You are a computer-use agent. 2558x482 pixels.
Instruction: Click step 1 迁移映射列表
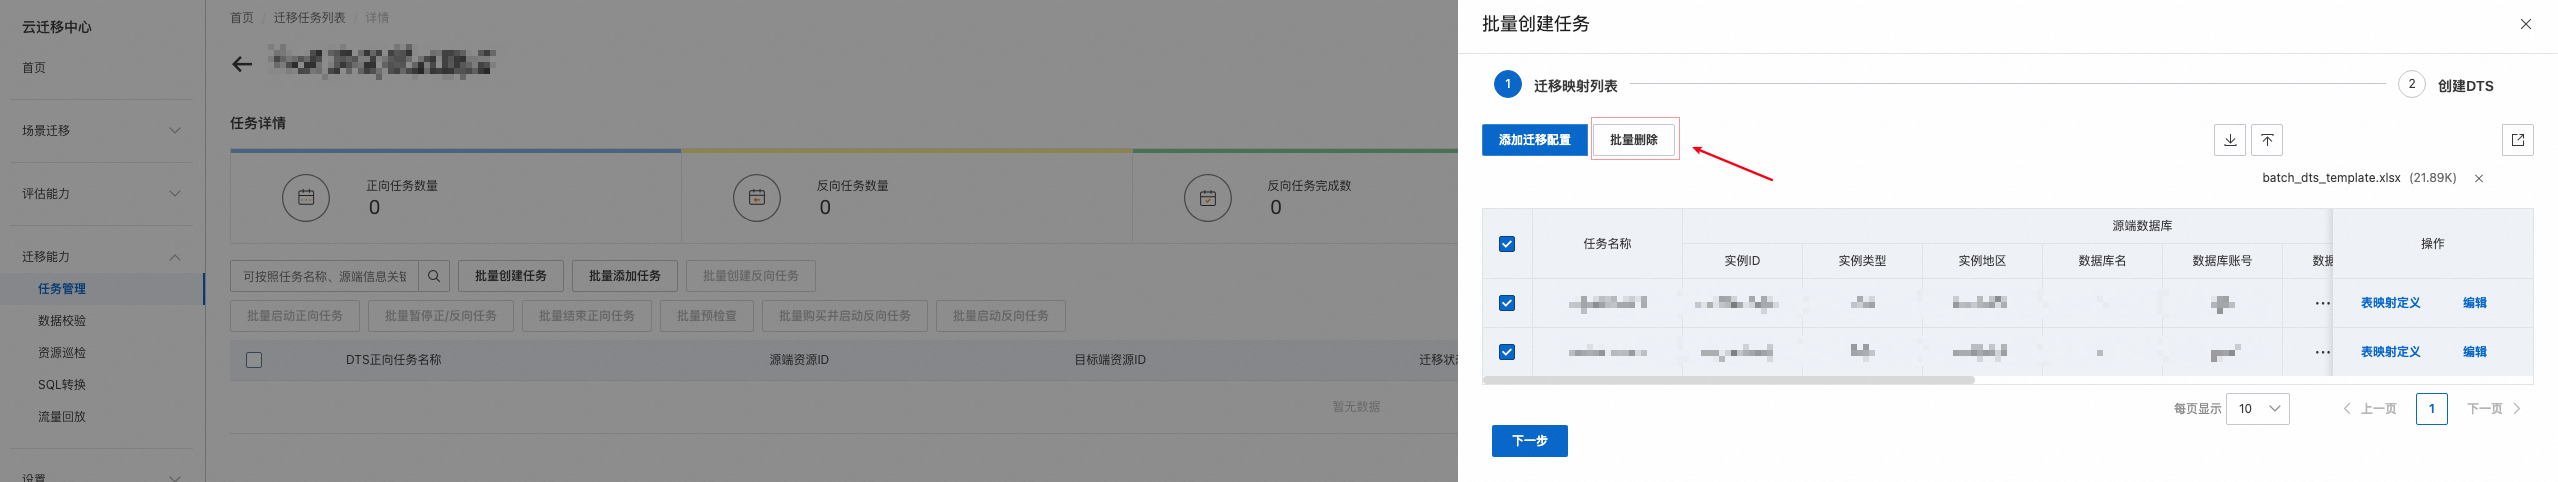(1556, 85)
